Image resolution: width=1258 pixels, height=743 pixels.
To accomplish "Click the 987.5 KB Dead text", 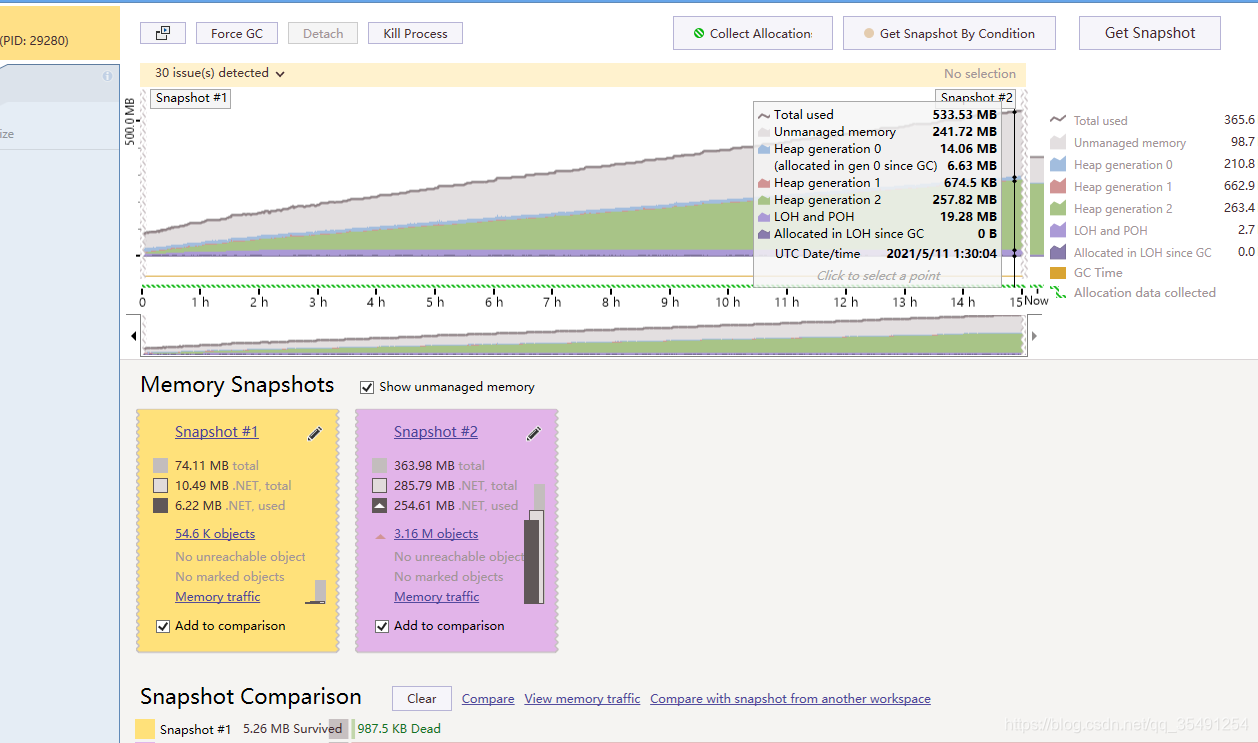I will (399, 729).
